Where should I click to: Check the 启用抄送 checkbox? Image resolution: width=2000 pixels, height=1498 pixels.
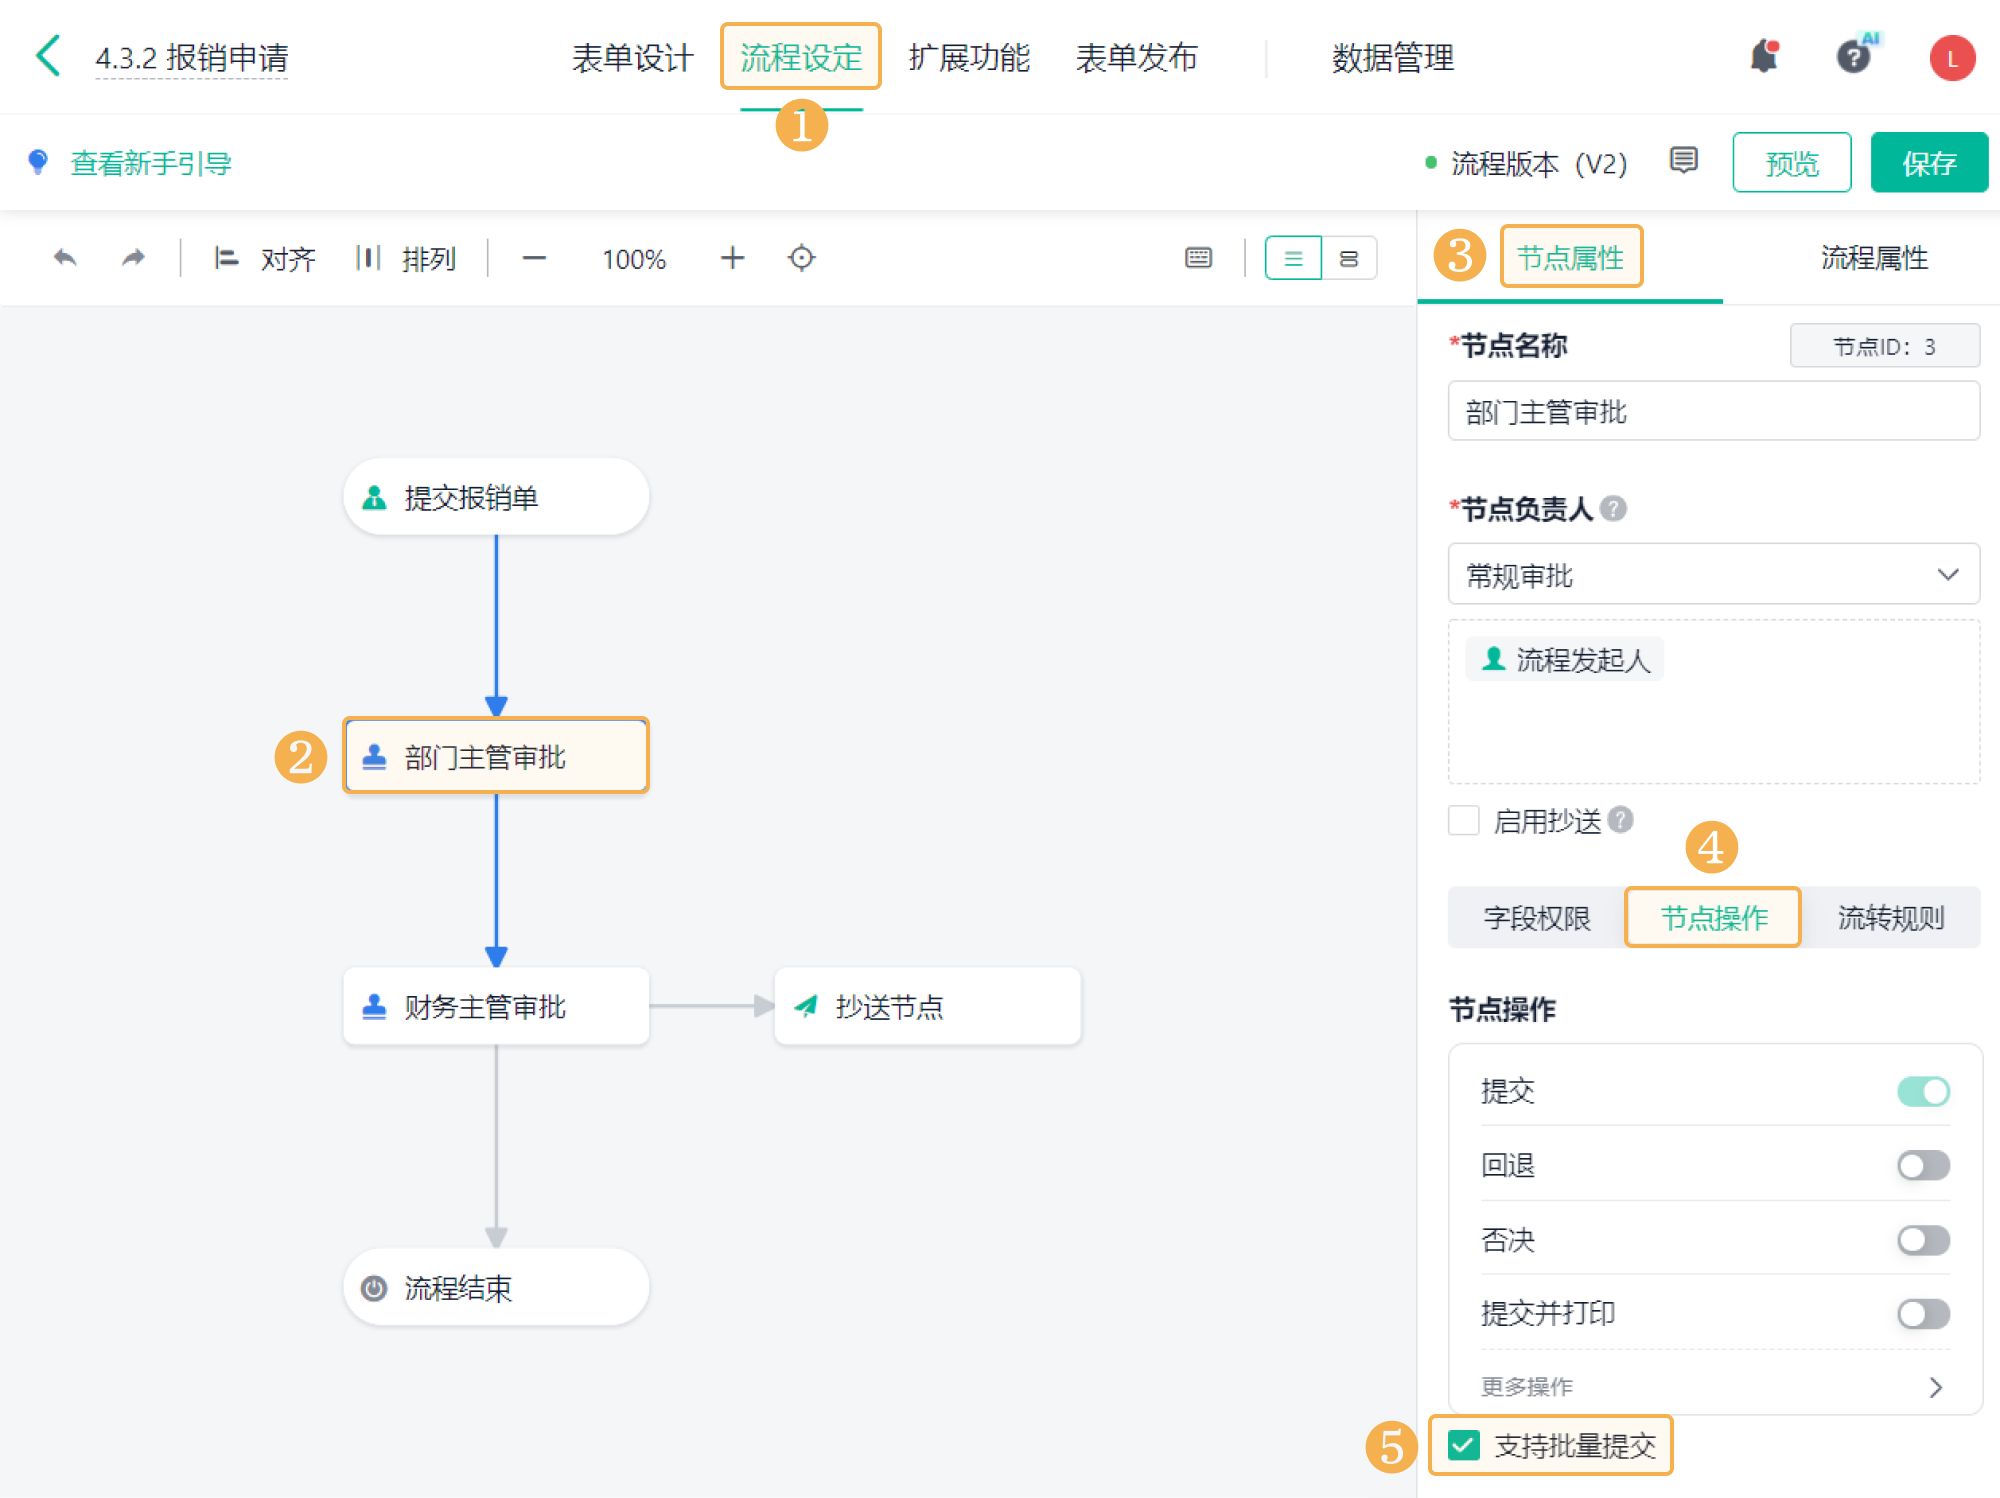(1464, 821)
